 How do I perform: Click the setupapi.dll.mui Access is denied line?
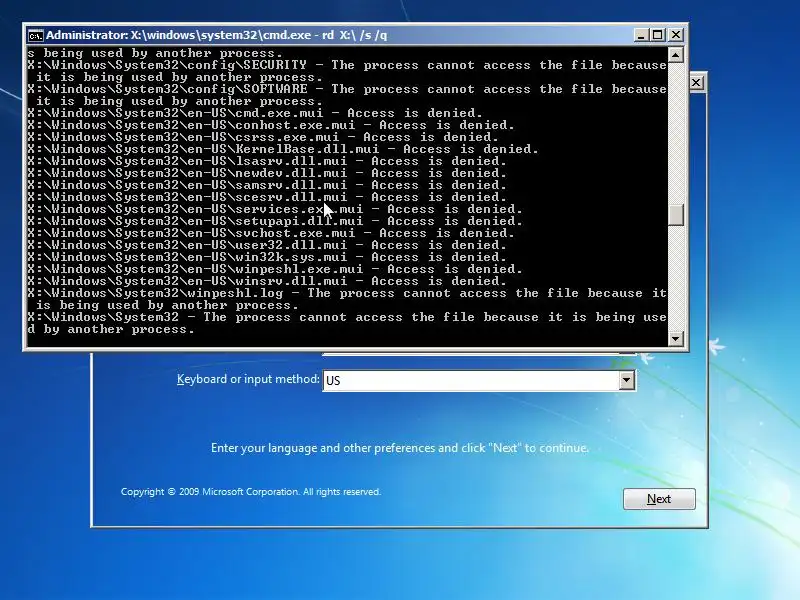point(275,221)
